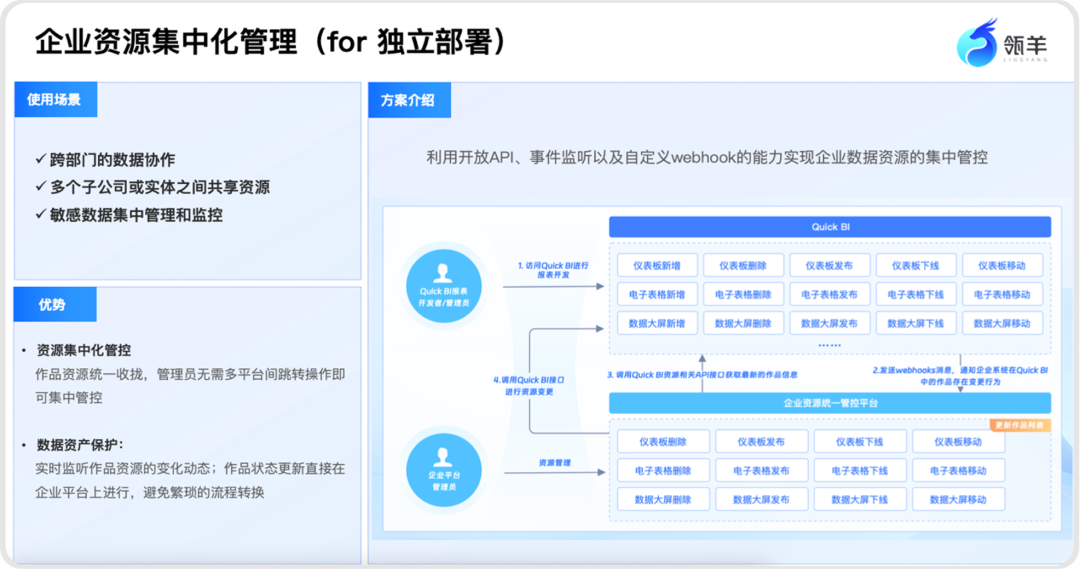Click 仪表板发布 in the Quick BI group
Viewport: 1080px width, 569px height.
pyautogui.click(x=829, y=266)
